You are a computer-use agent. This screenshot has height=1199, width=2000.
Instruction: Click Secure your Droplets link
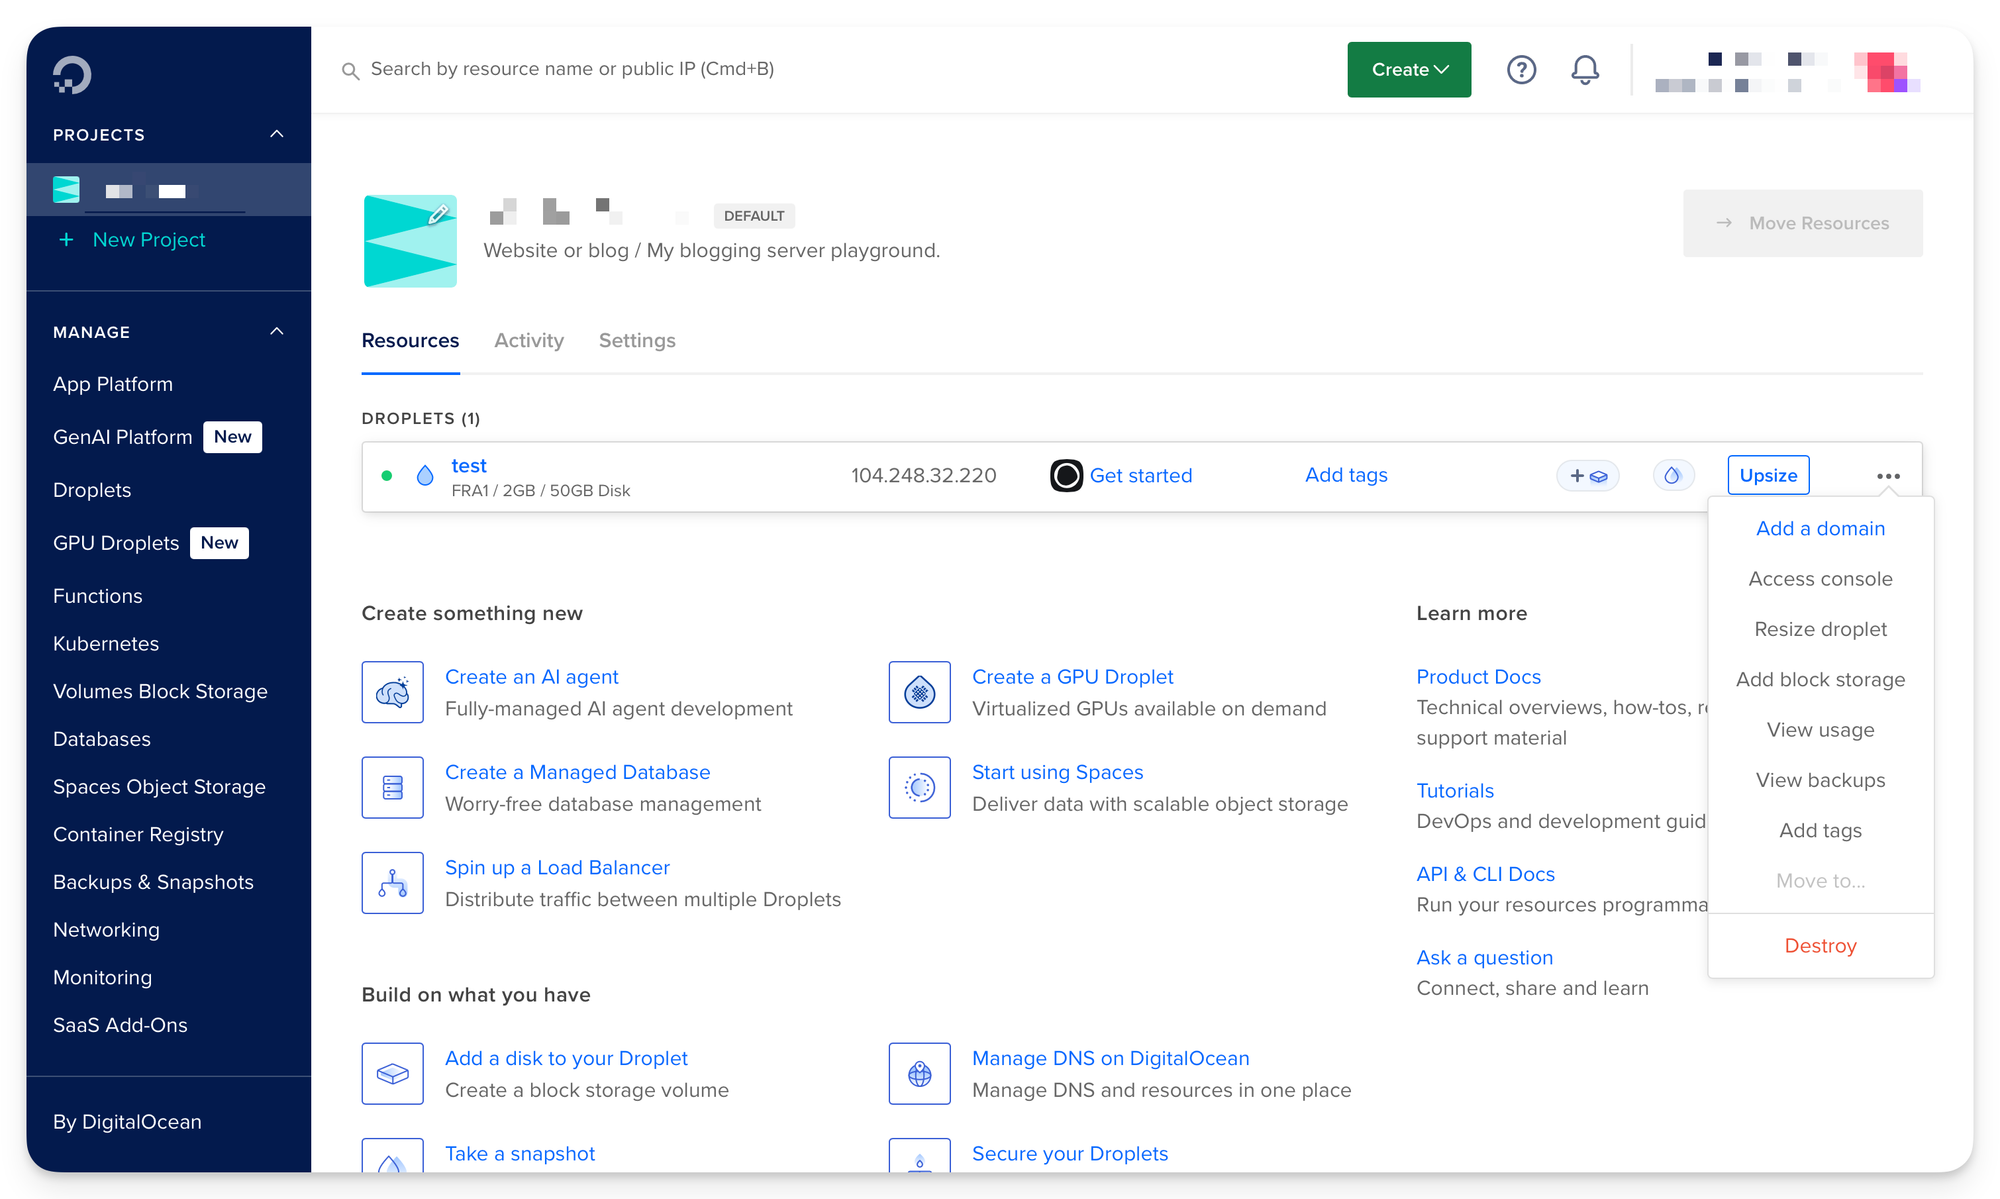tap(1070, 1154)
